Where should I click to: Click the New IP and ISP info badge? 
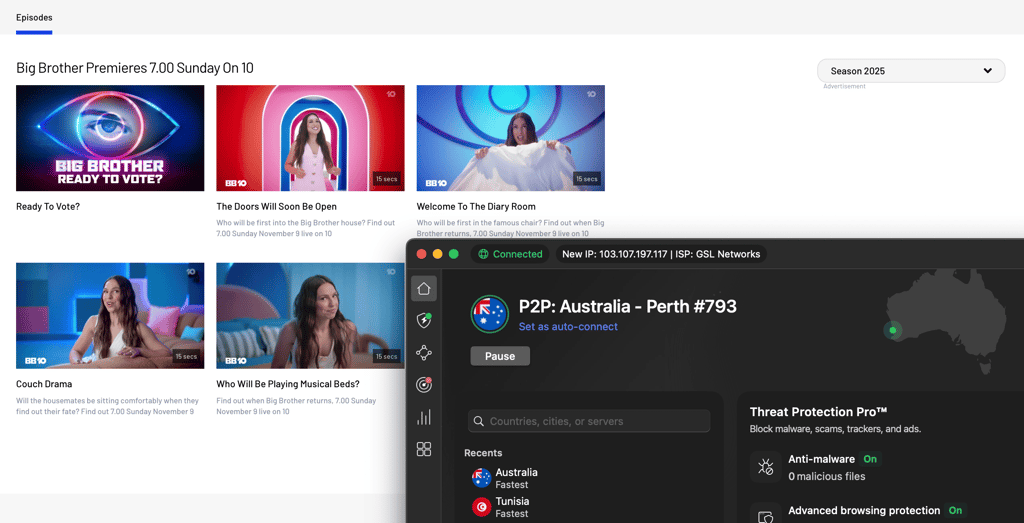click(661, 254)
